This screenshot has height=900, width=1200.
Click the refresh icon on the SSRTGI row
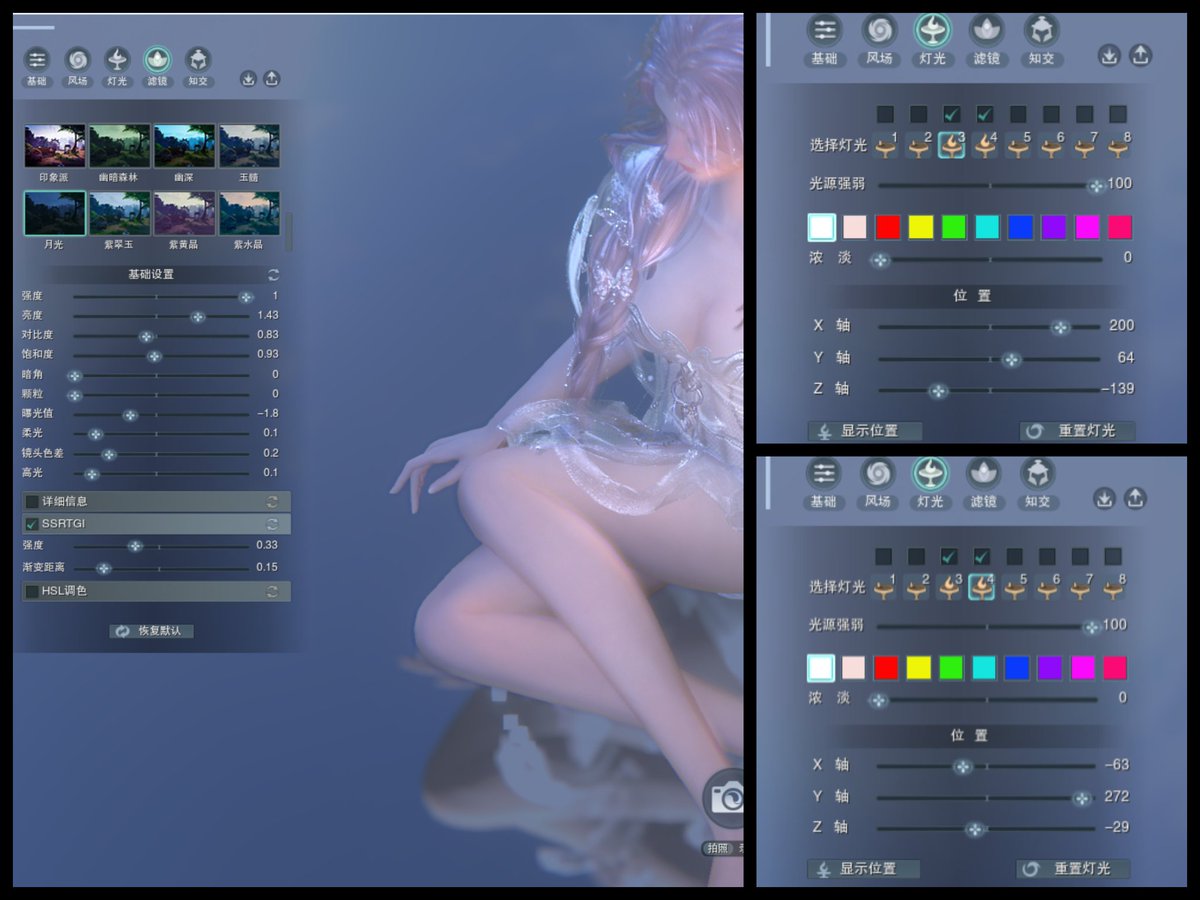pyautogui.click(x=272, y=524)
